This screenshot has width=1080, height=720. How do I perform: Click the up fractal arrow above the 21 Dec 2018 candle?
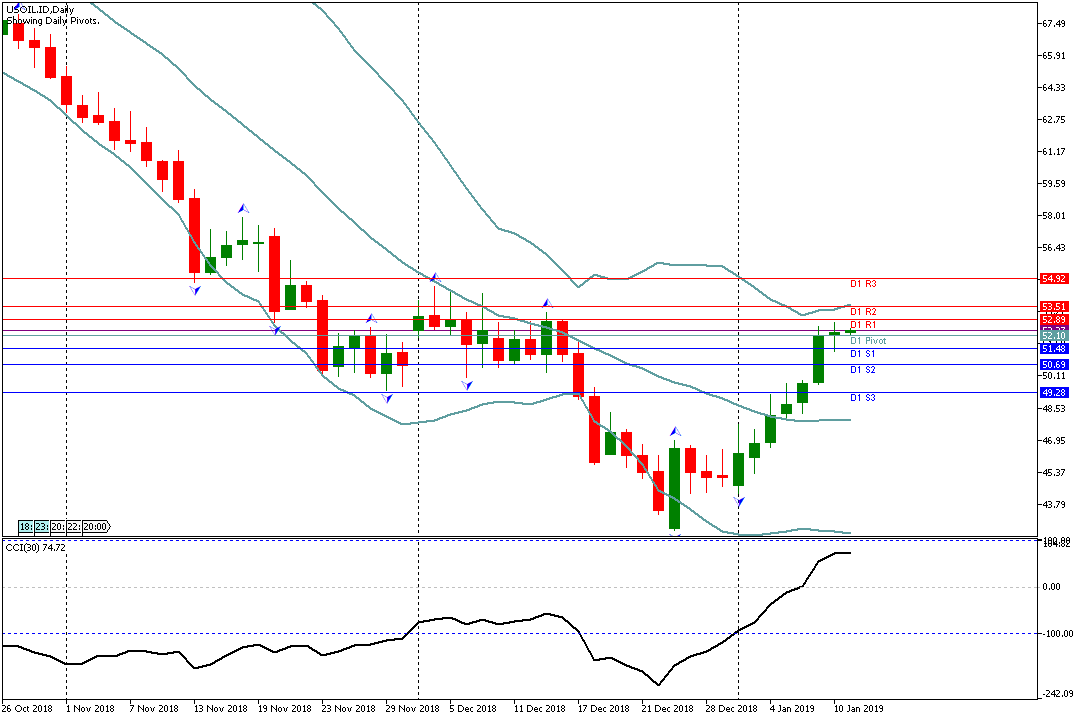[676, 432]
